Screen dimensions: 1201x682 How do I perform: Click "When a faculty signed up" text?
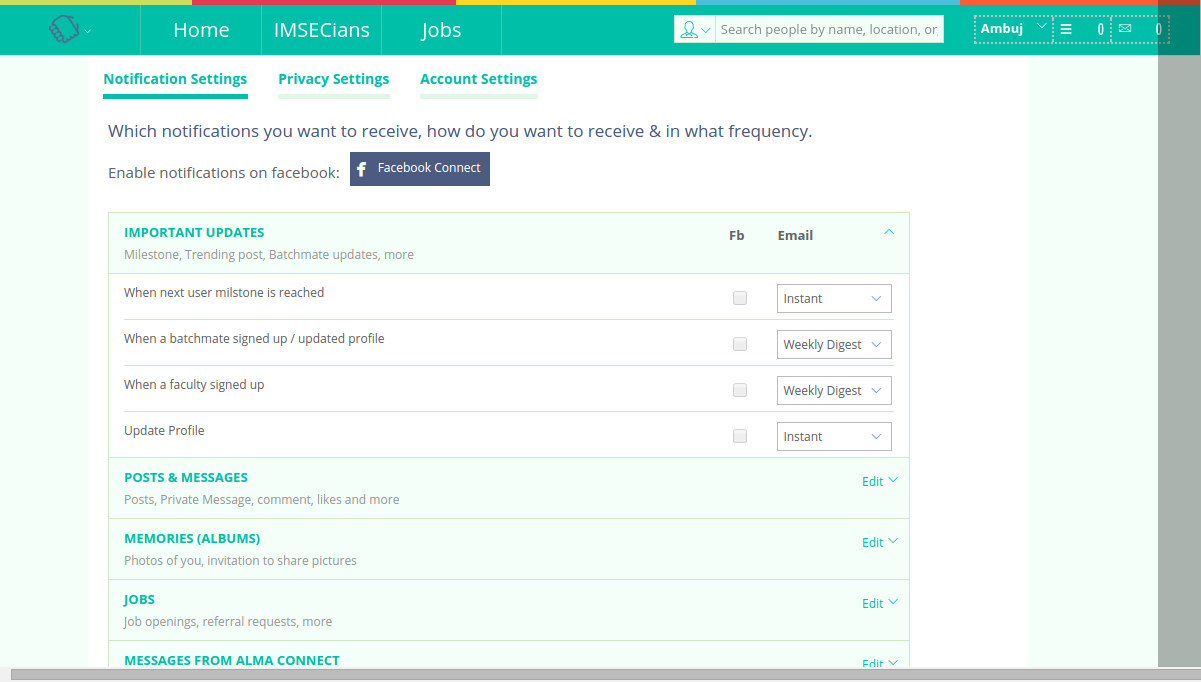[x=194, y=385]
